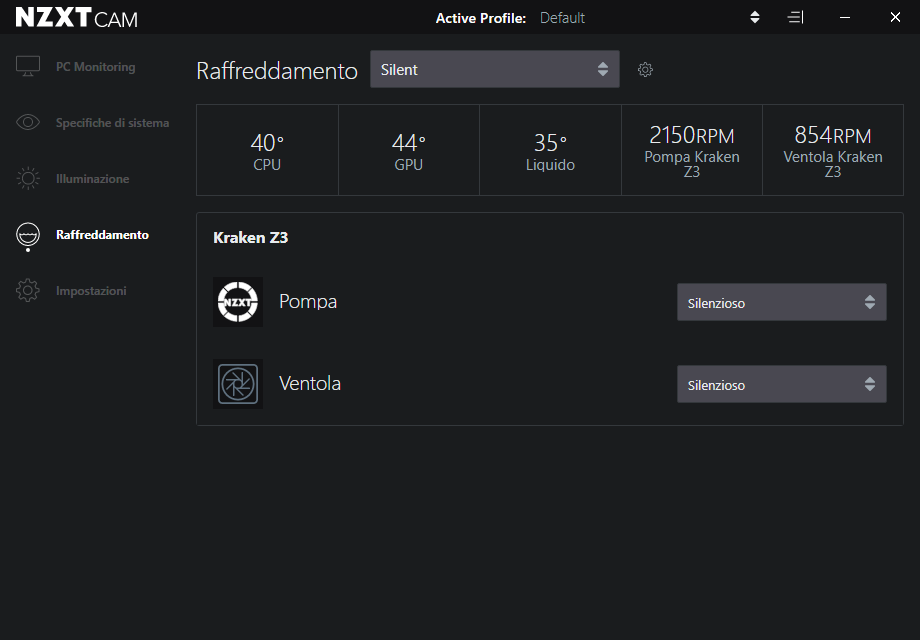Open the Pompa Silenzioso mode dropdown

(781, 303)
